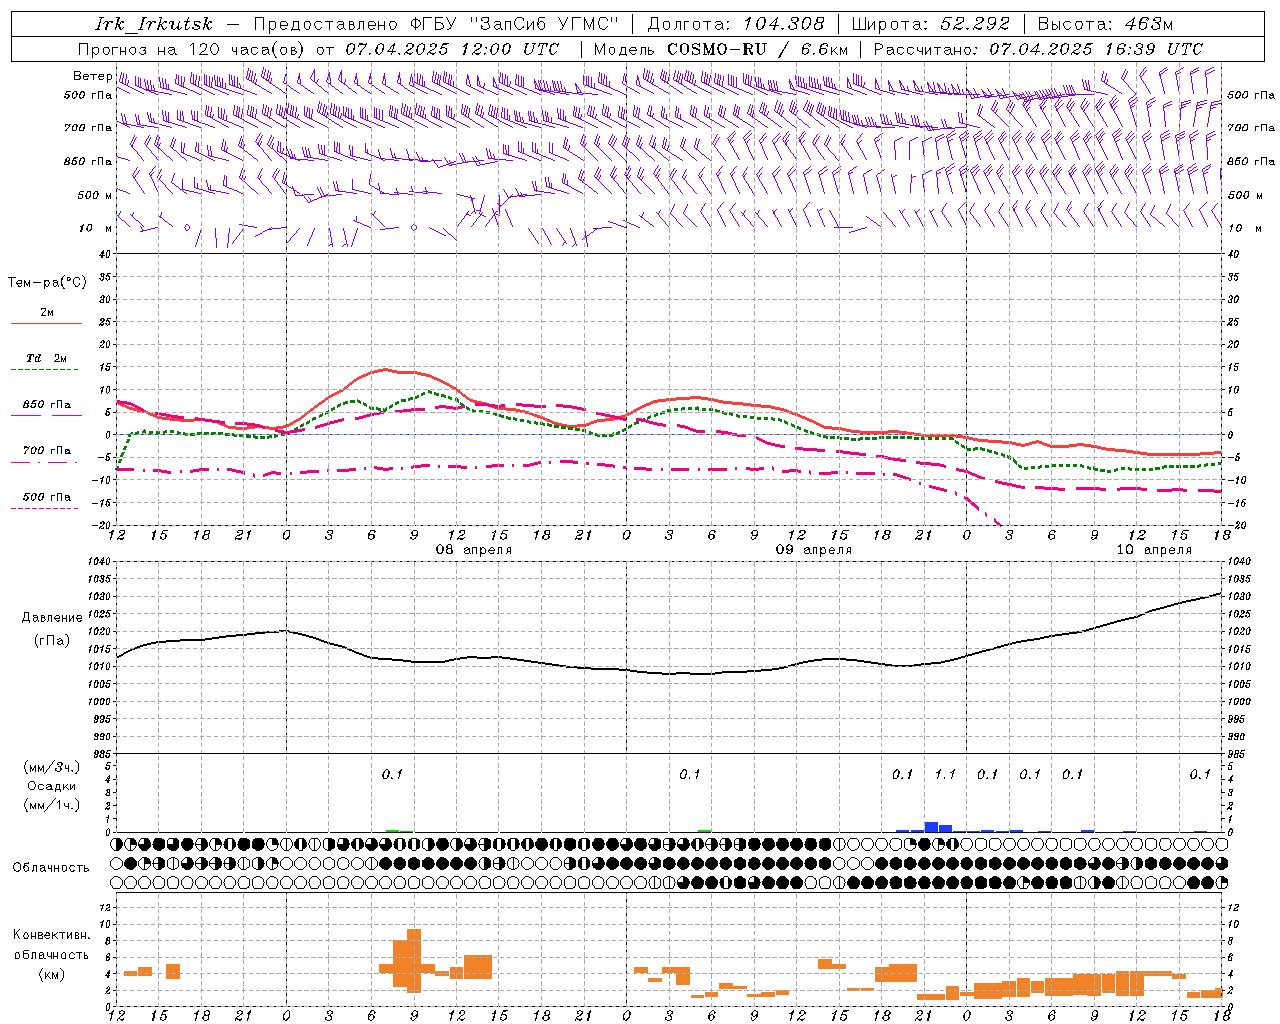Click the model name "COSMO-RU / 6.6км"
This screenshot has width=1280, height=1024.
pos(757,49)
